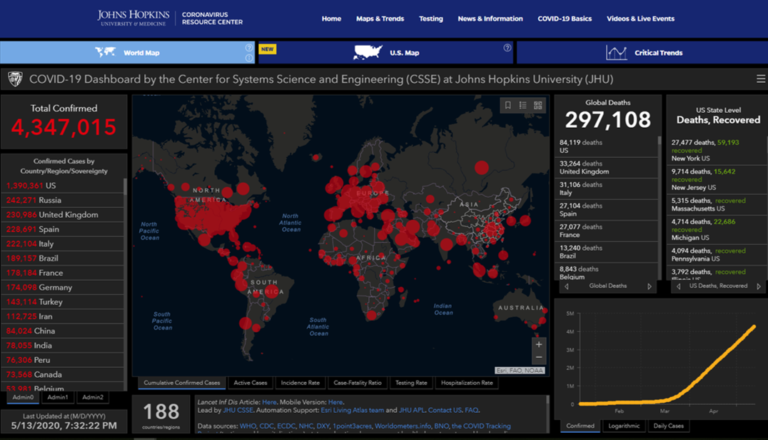Show the map legend list icon

point(523,105)
